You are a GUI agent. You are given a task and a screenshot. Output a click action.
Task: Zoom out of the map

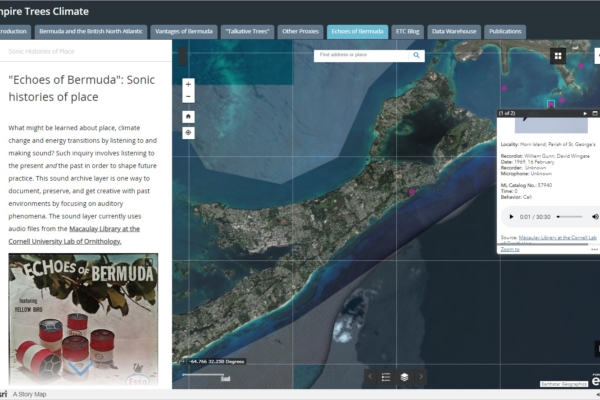(x=188, y=98)
